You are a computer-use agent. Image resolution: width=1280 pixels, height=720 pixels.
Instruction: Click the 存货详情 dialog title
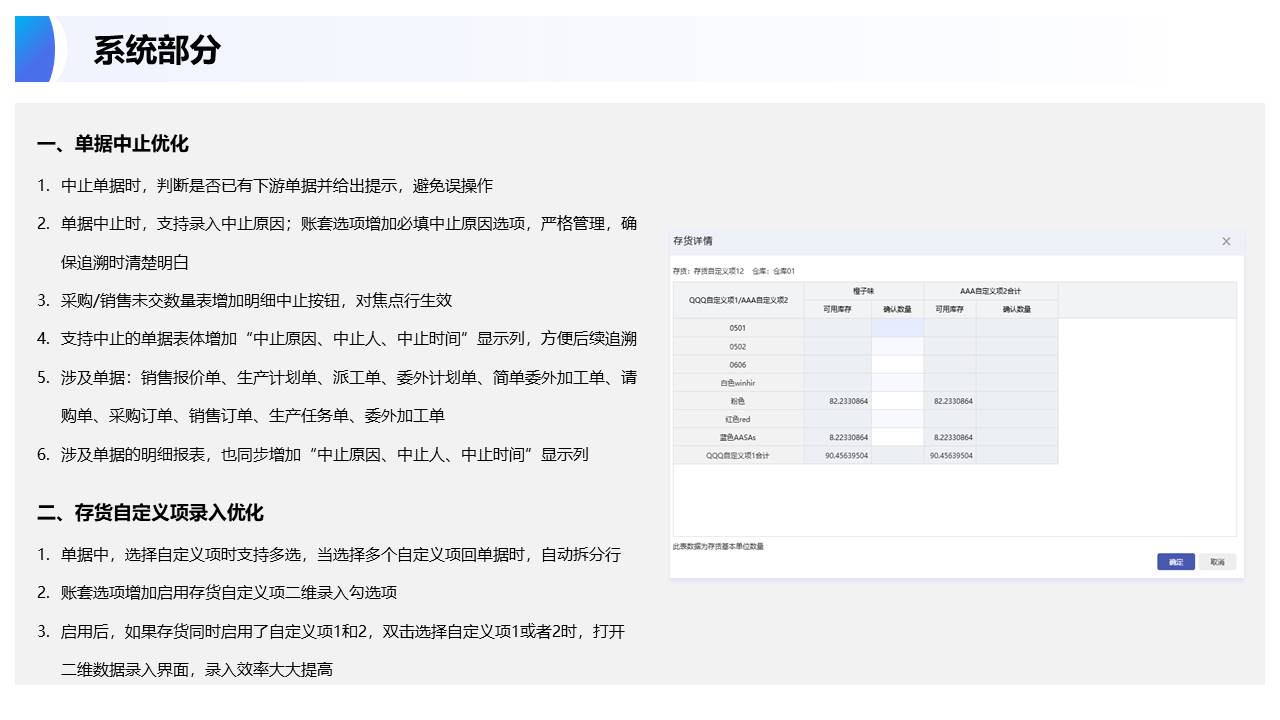(x=693, y=241)
